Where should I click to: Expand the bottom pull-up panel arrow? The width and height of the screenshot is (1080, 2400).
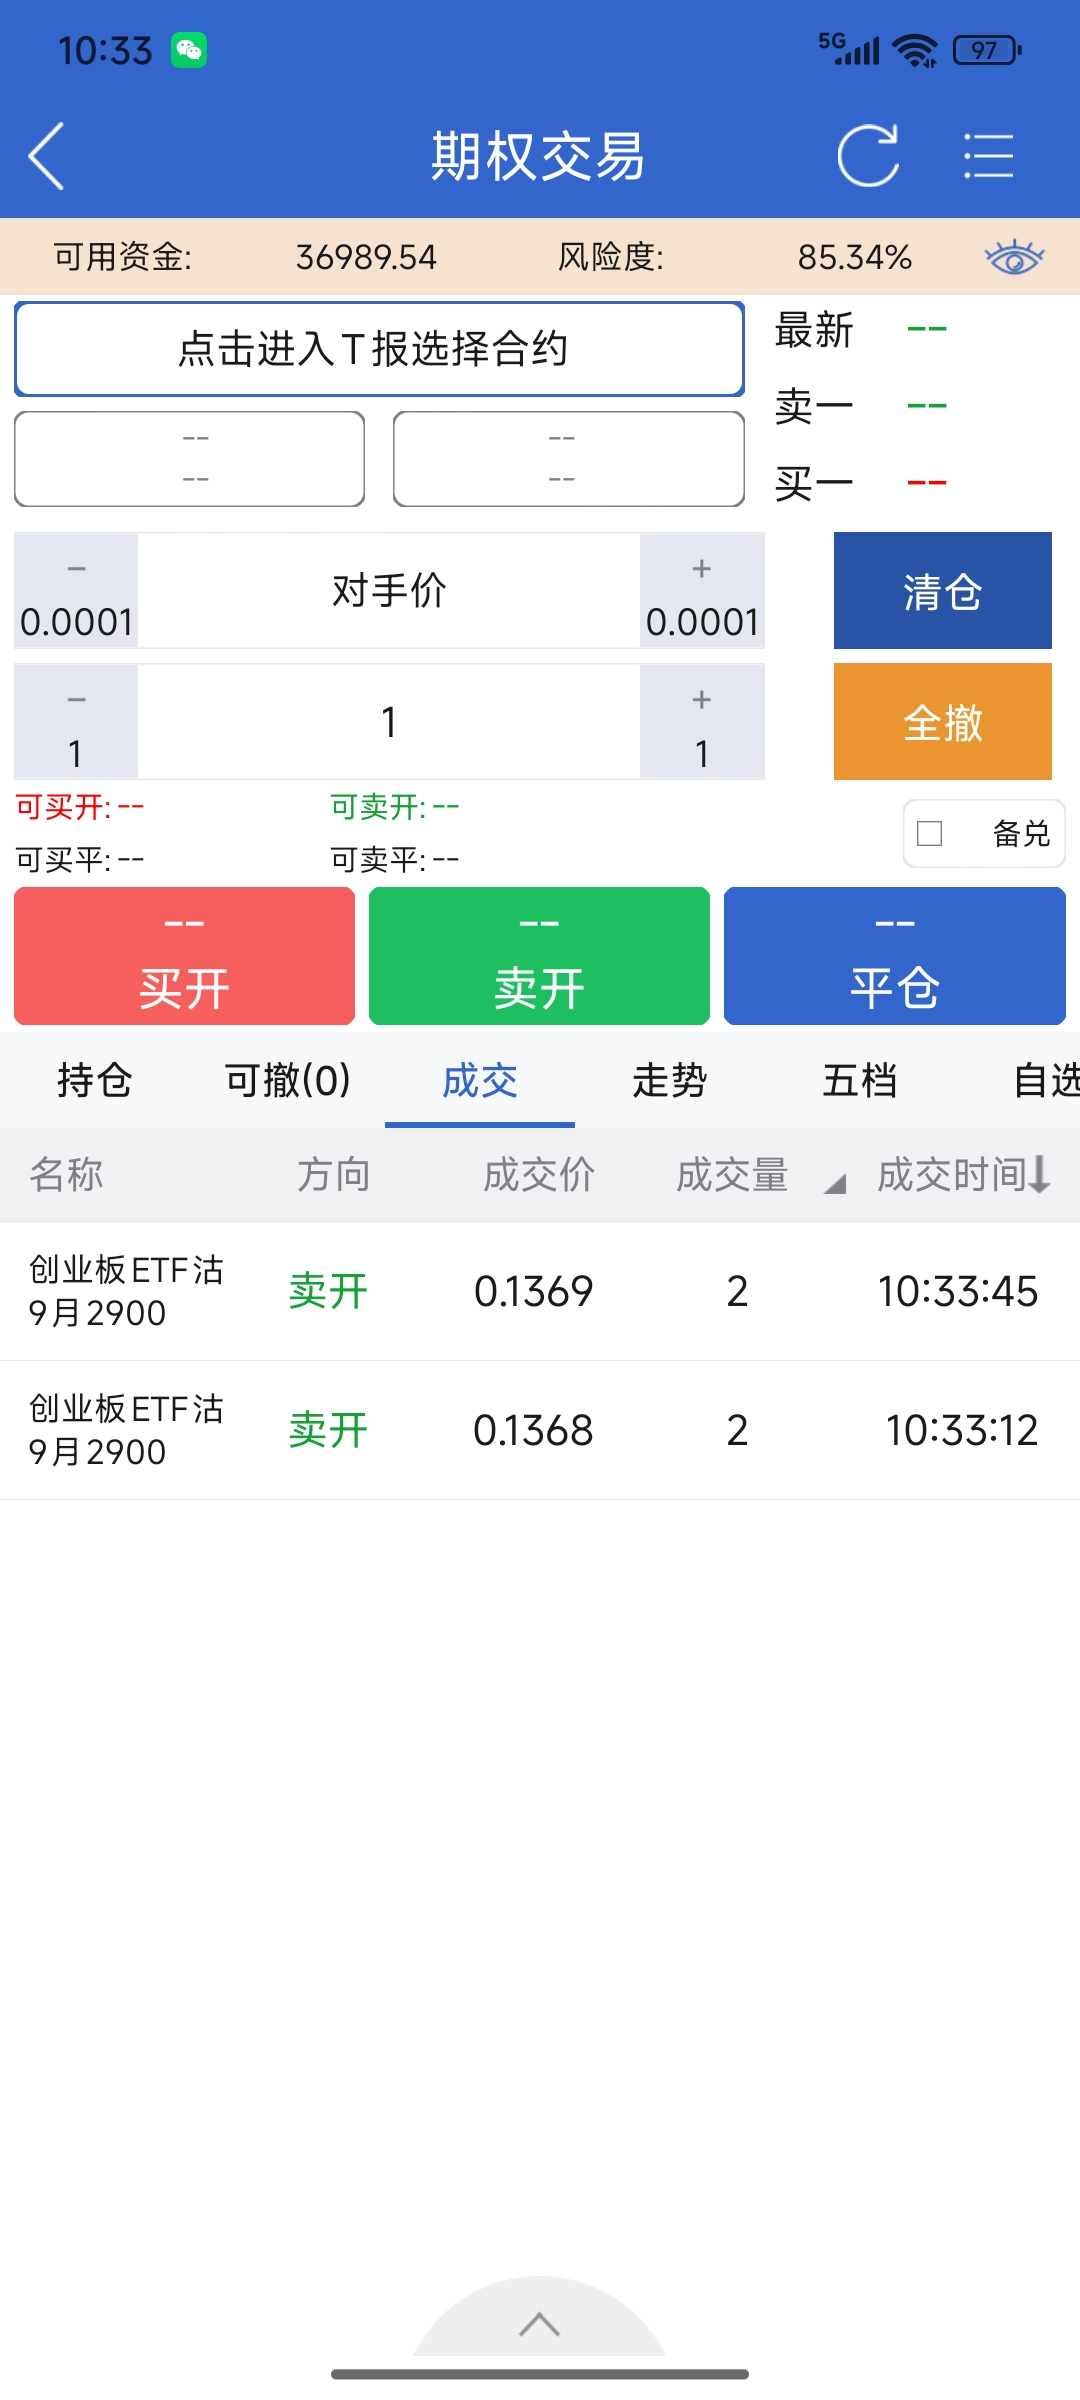[539, 2324]
